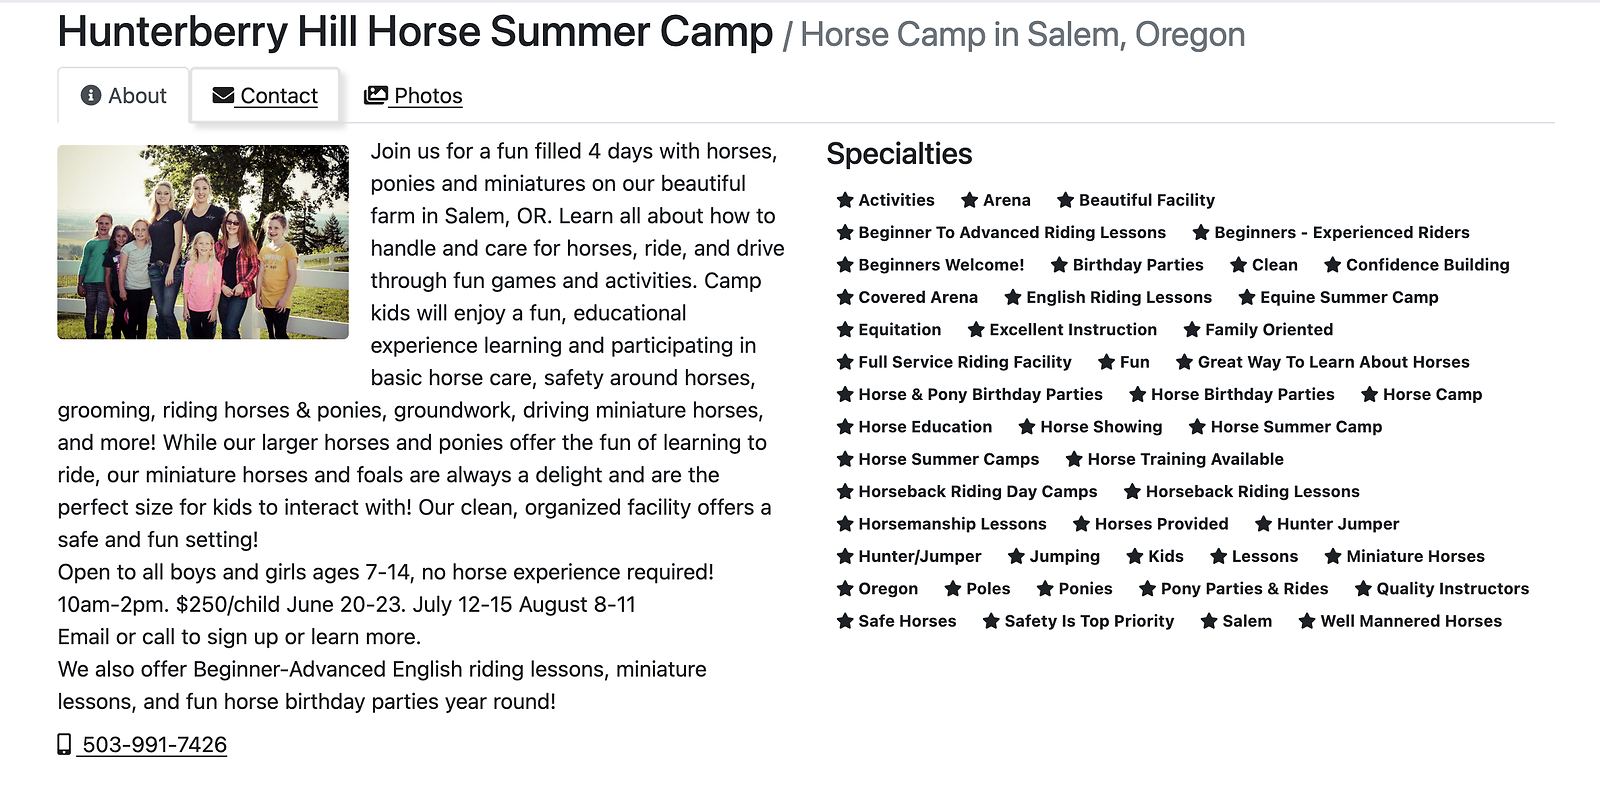This screenshot has height=796, width=1600.
Task: Click the Safety Is Top Priority tag
Action: point(1089,621)
